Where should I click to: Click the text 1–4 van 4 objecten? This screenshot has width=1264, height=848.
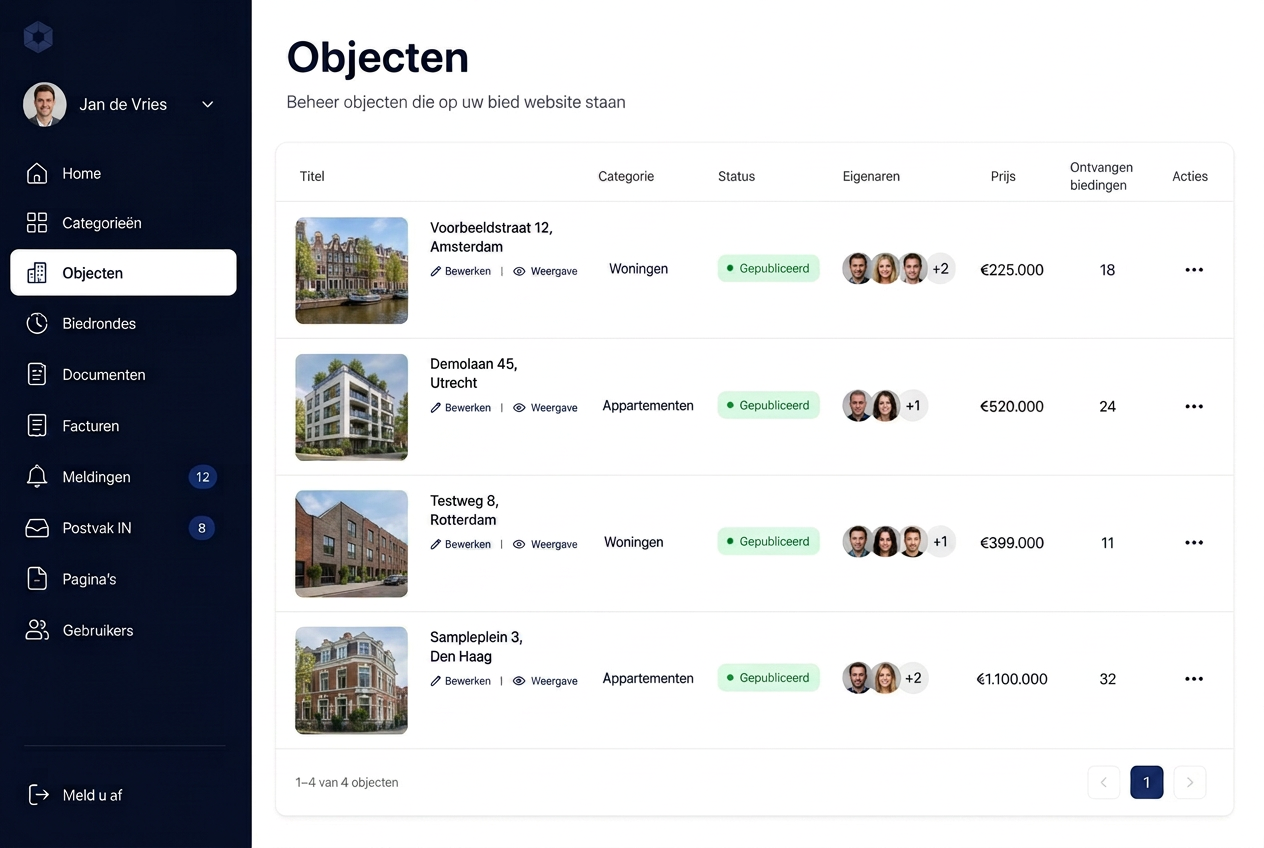[x=347, y=782]
